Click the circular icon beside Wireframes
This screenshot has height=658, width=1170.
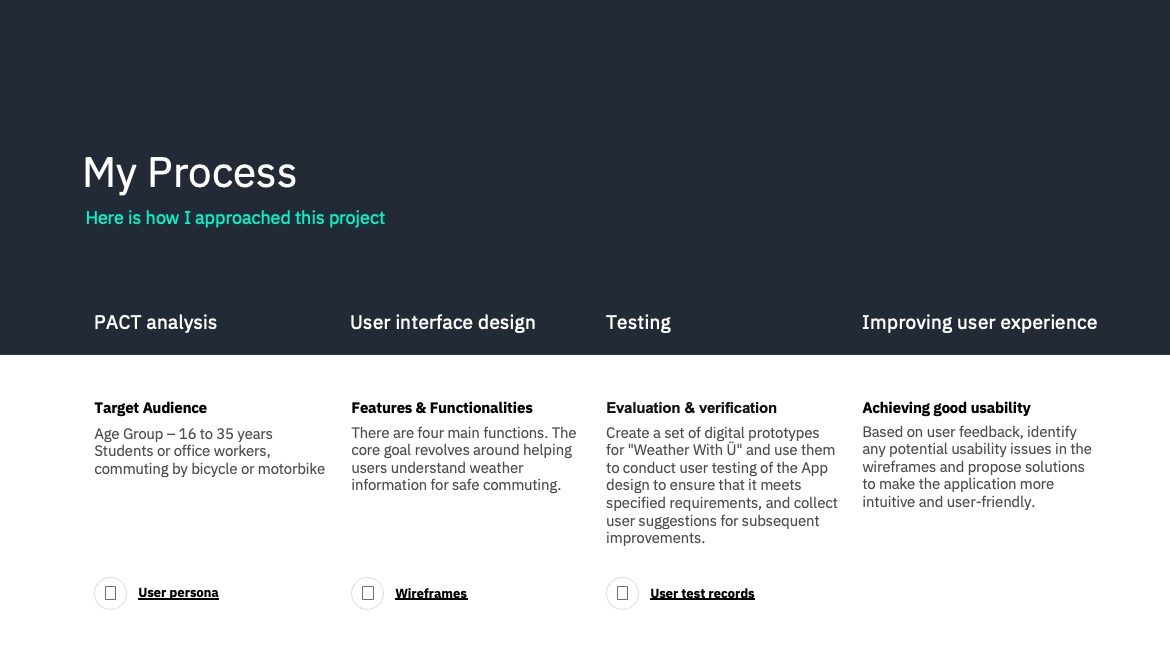[367, 593]
